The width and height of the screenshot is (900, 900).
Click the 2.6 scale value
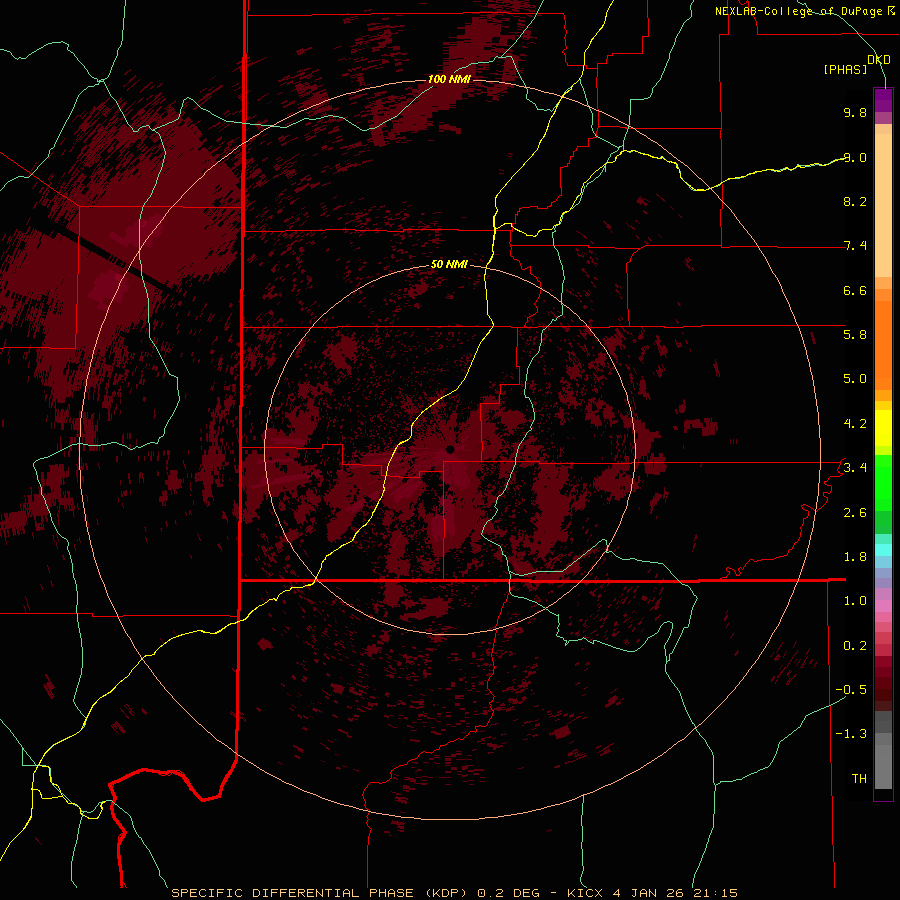(x=855, y=513)
